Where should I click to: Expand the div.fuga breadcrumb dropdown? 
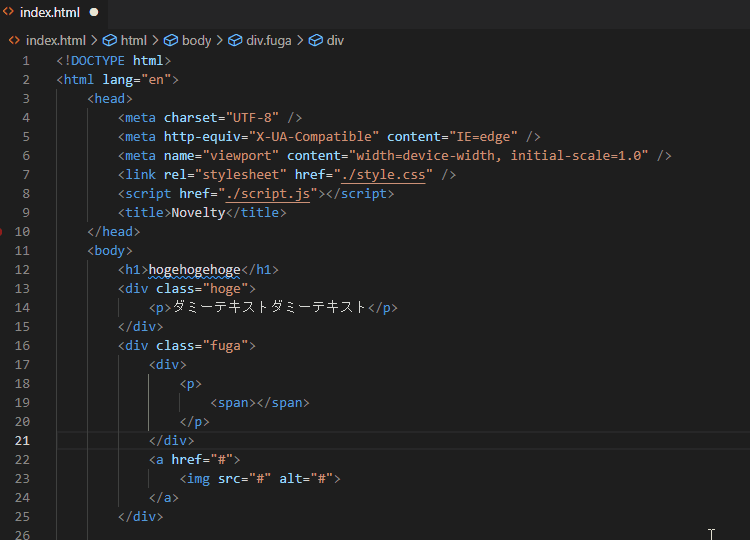[x=267, y=41]
